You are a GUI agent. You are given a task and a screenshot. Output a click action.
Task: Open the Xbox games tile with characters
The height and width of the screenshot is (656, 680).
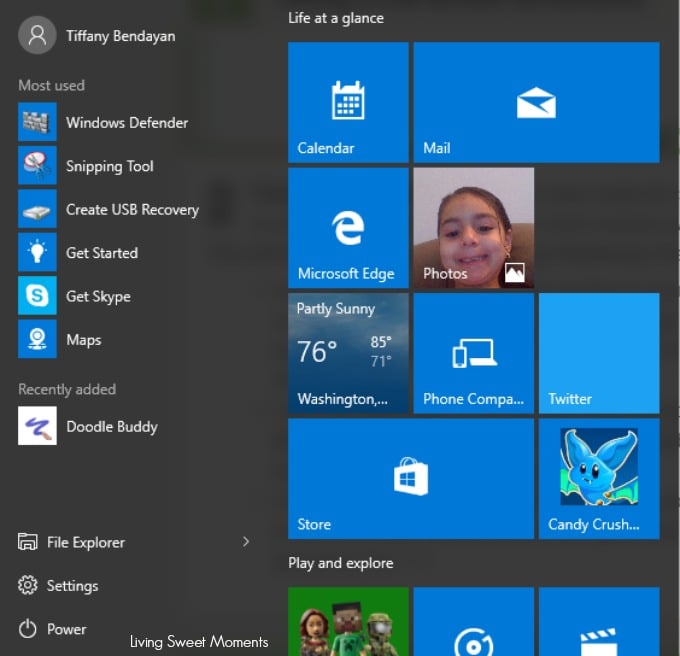tap(348, 621)
